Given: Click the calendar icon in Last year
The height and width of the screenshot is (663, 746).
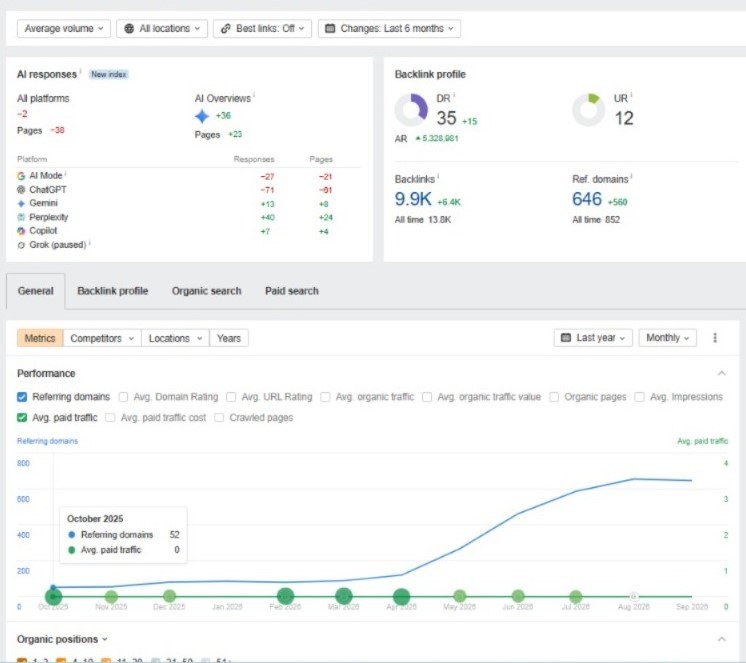Looking at the screenshot, I should point(566,338).
